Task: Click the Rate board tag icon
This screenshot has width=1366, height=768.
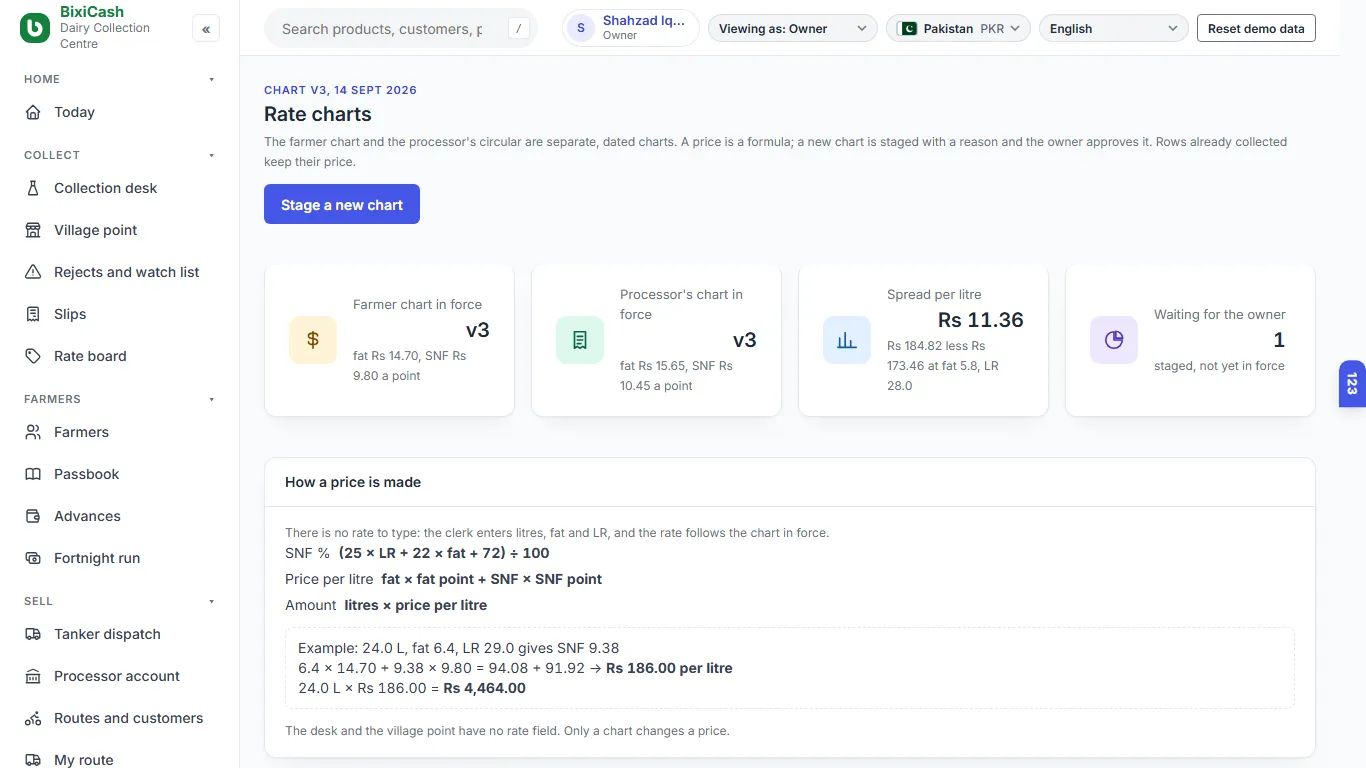Action: point(33,356)
